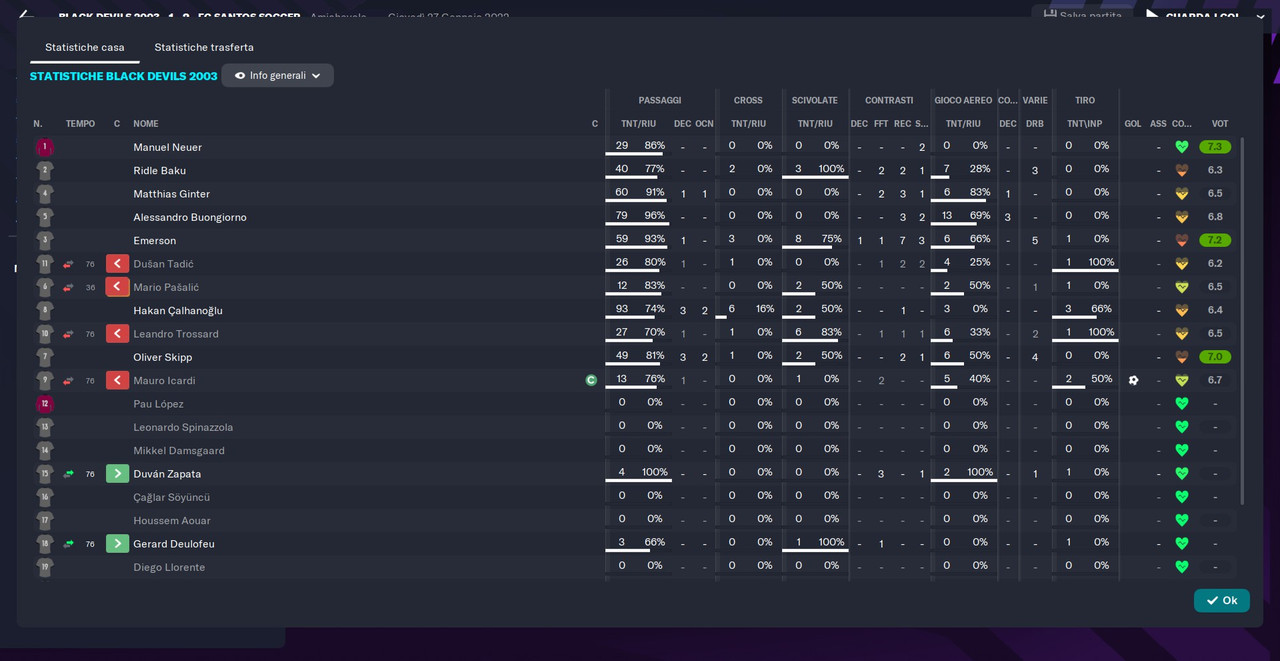Open Hakan Çalhanoğlu's player name link

click(178, 311)
